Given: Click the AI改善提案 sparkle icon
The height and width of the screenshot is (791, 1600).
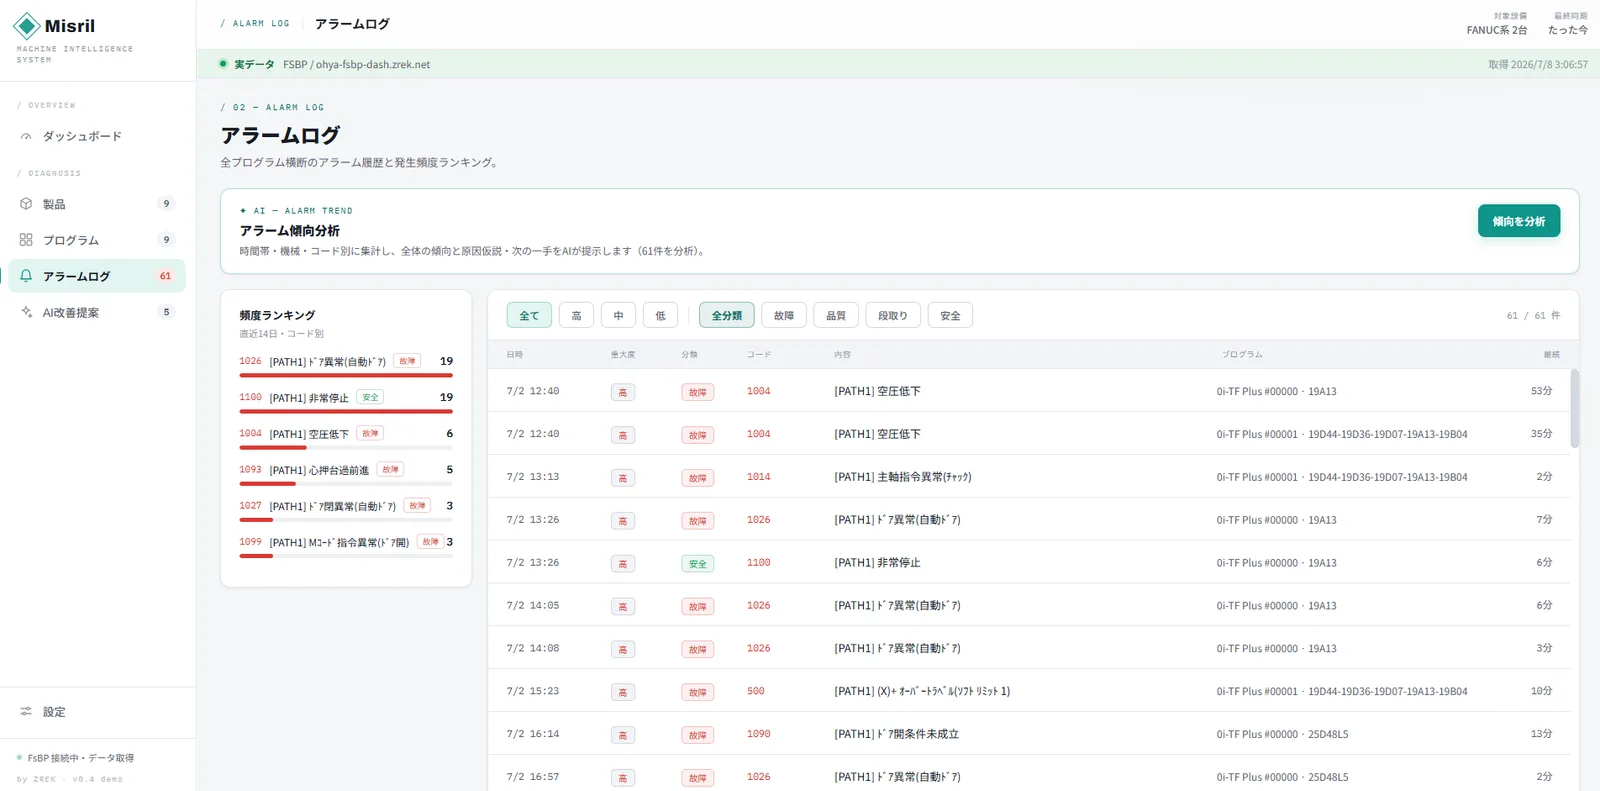Looking at the screenshot, I should [26, 312].
